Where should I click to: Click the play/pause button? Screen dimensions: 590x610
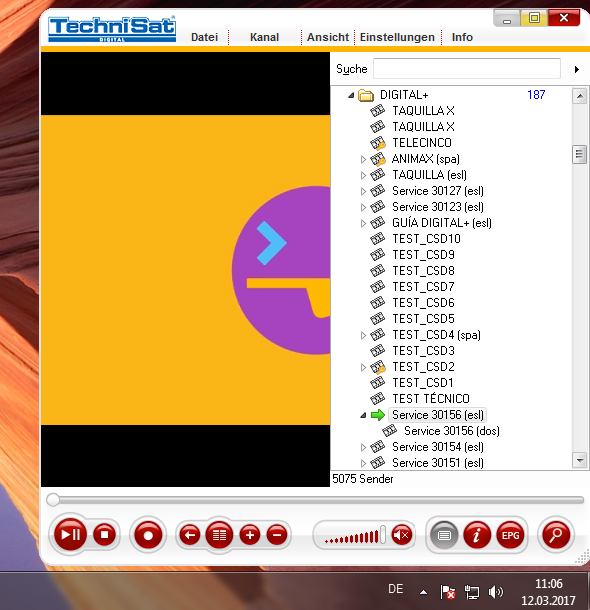tap(70, 535)
